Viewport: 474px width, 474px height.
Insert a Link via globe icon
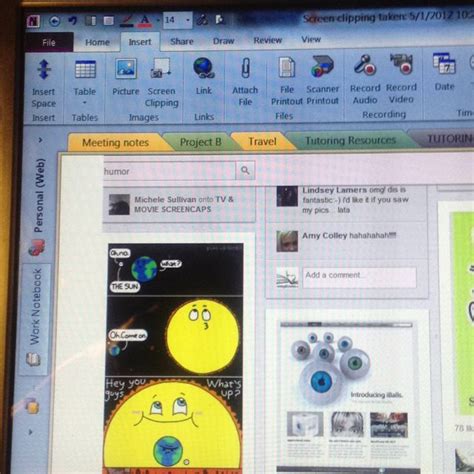204,76
